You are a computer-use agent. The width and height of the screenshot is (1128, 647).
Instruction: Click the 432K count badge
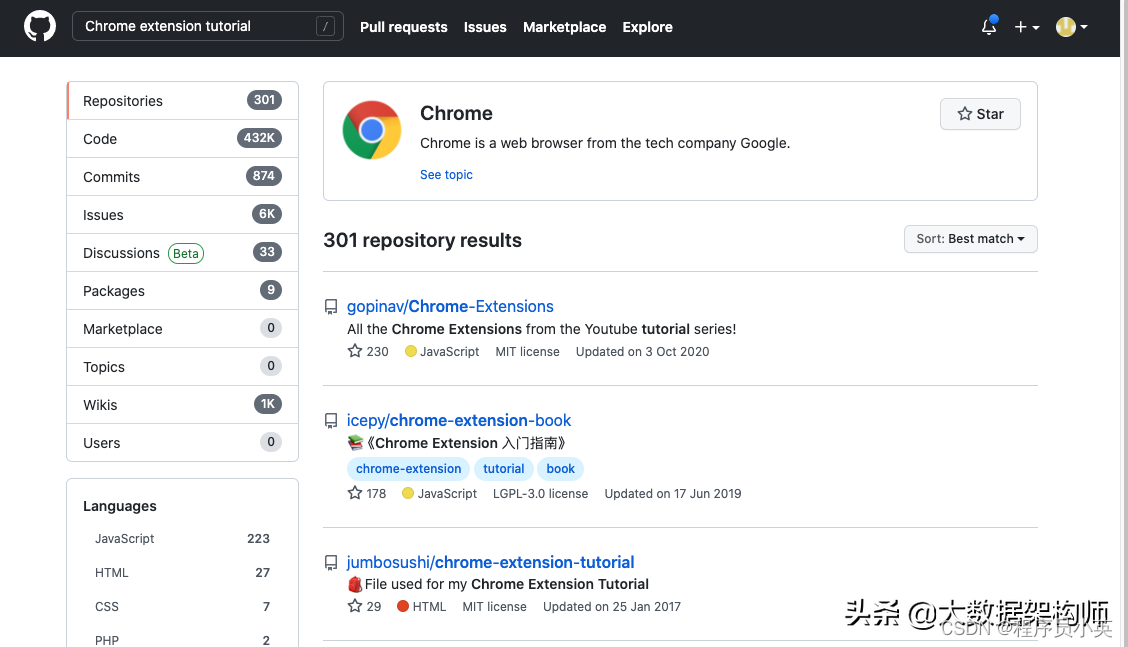259,138
